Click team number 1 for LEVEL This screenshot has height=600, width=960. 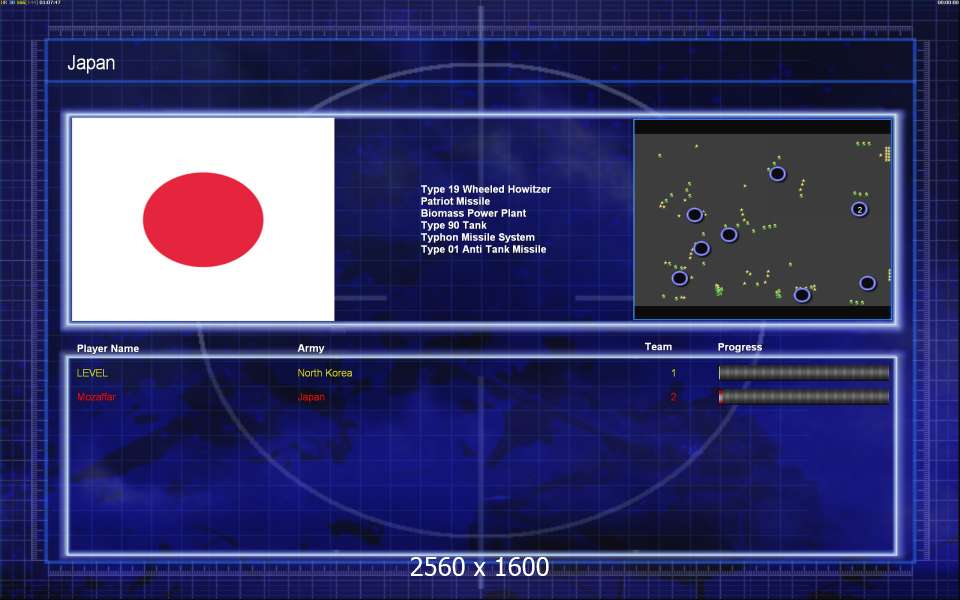[673, 373]
